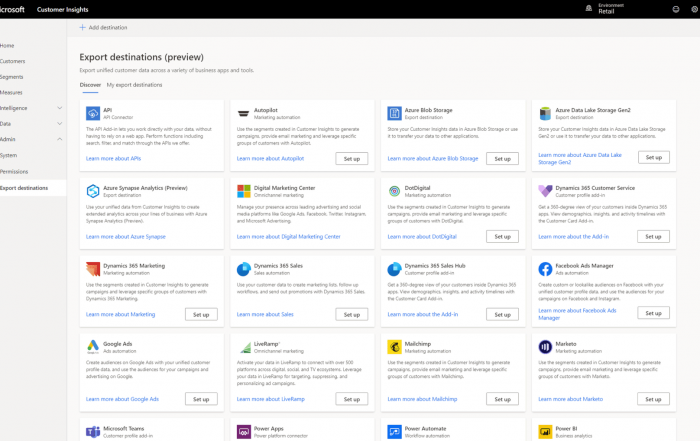
Task: Open Learn more about Google Ads
Action: [122, 399]
